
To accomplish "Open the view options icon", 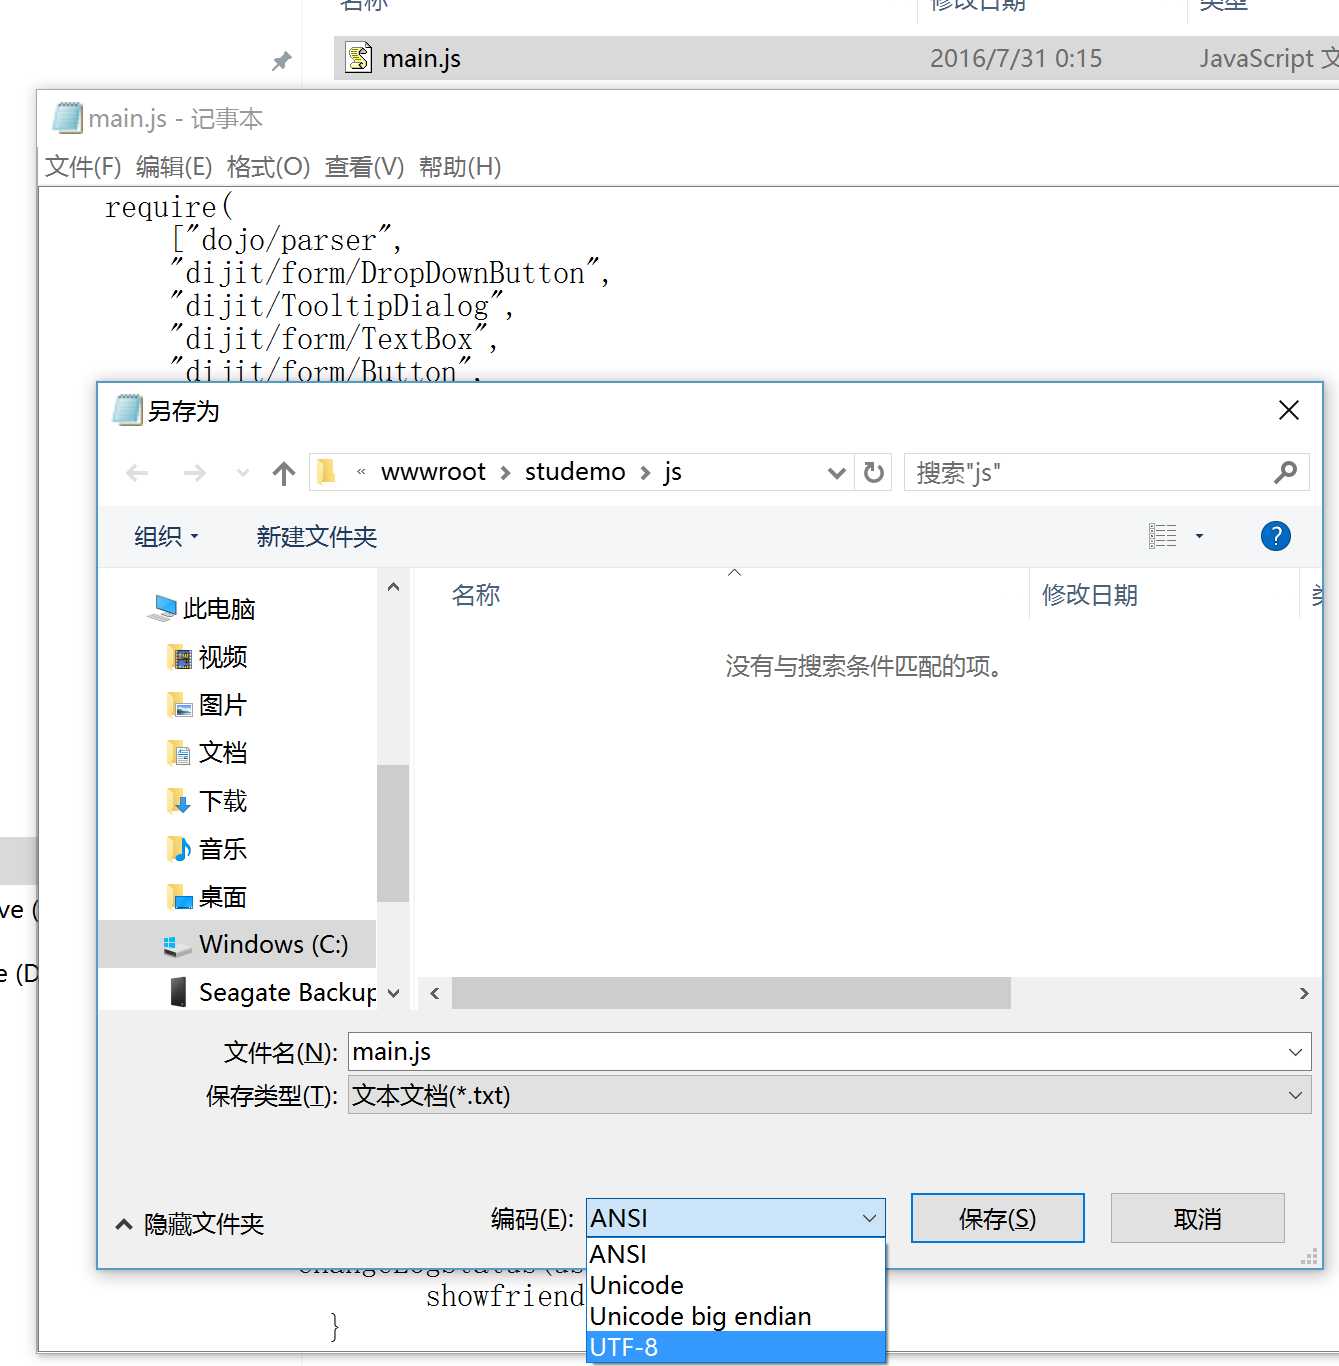I will tap(1162, 536).
